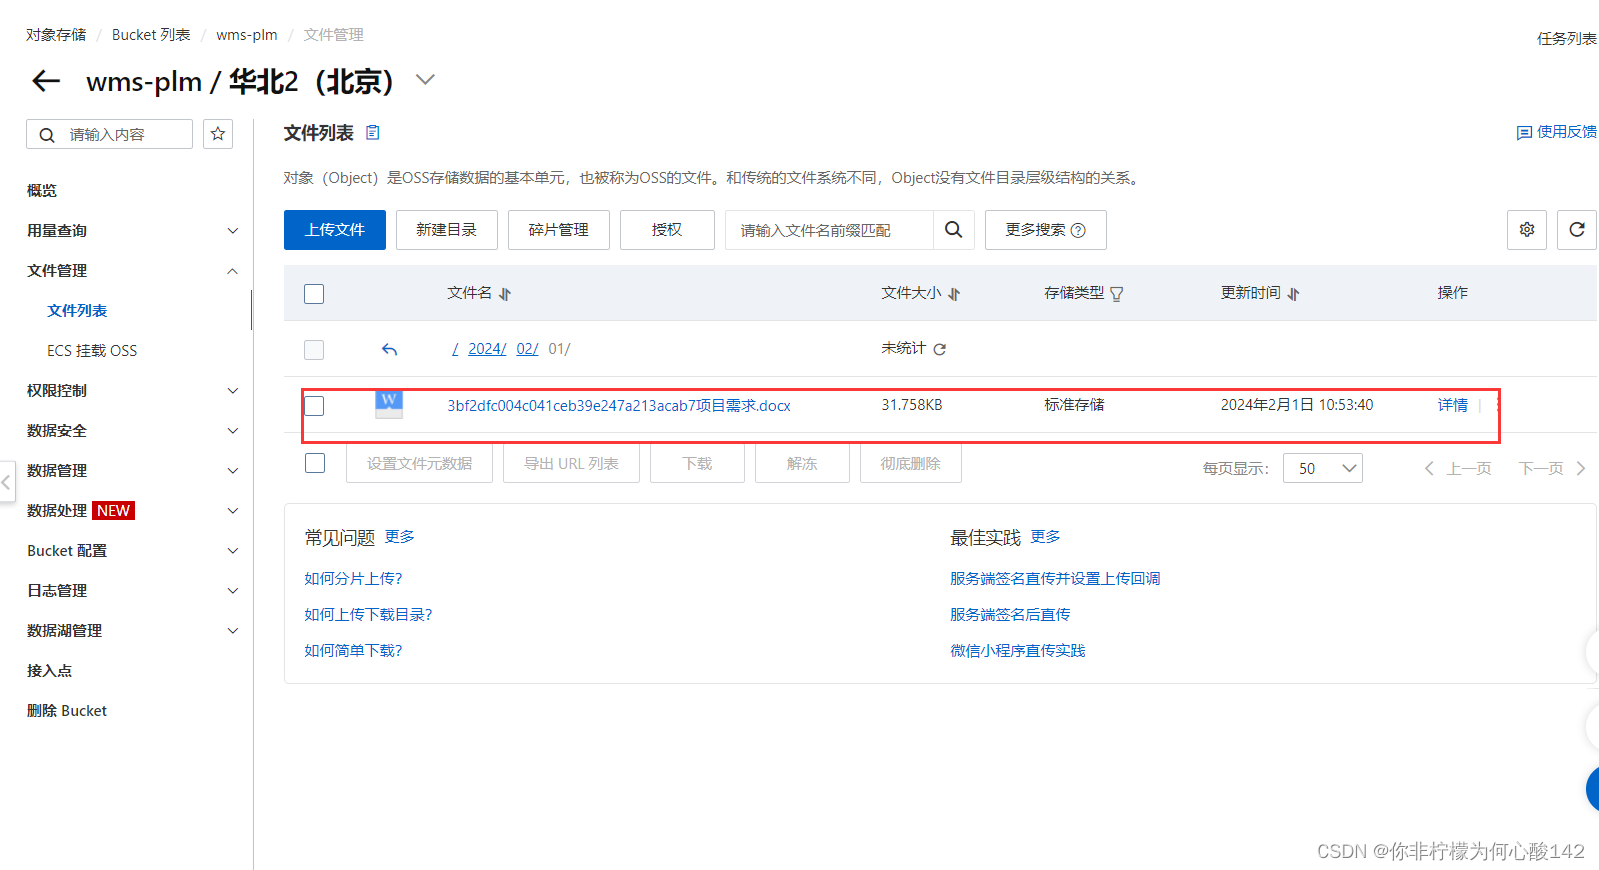The width and height of the screenshot is (1599, 870).
Task: Sort by 文件名 column sort icon
Action: 505,294
